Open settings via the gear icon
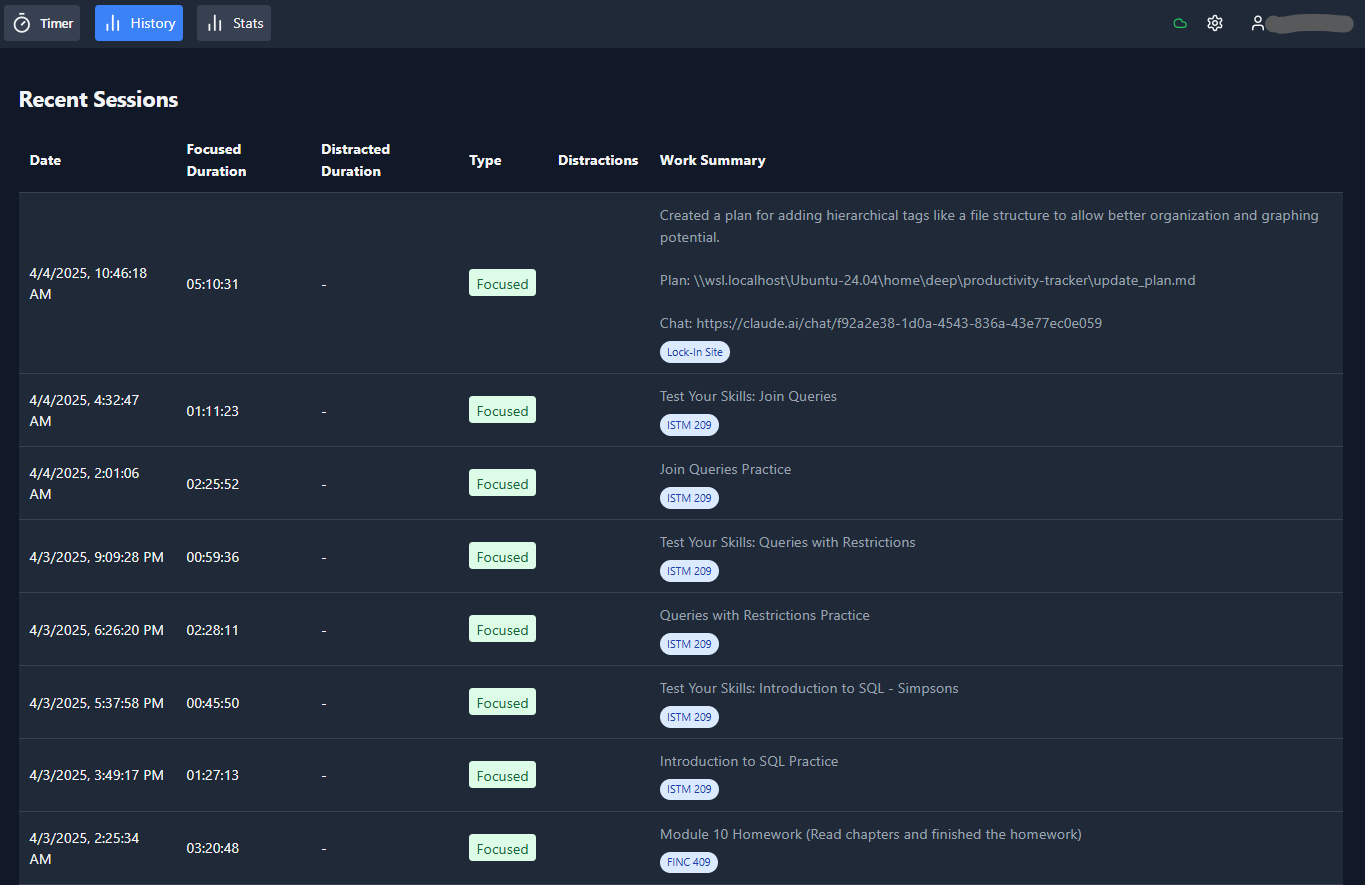The height and width of the screenshot is (885, 1365). [1215, 23]
